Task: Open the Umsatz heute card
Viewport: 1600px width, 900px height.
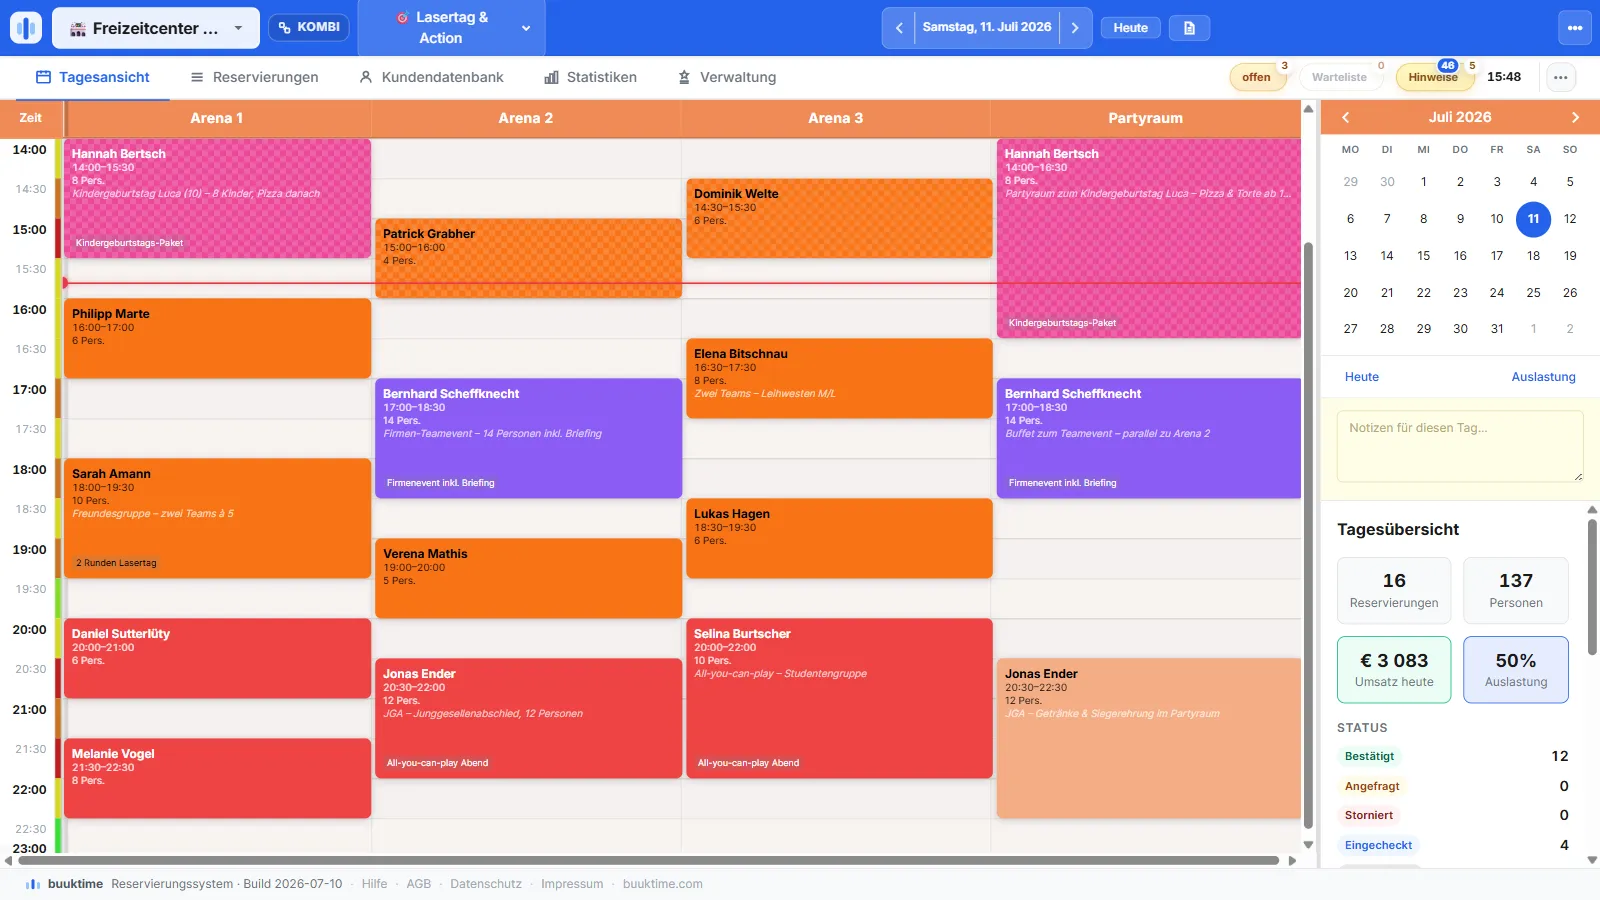Action: pos(1394,670)
